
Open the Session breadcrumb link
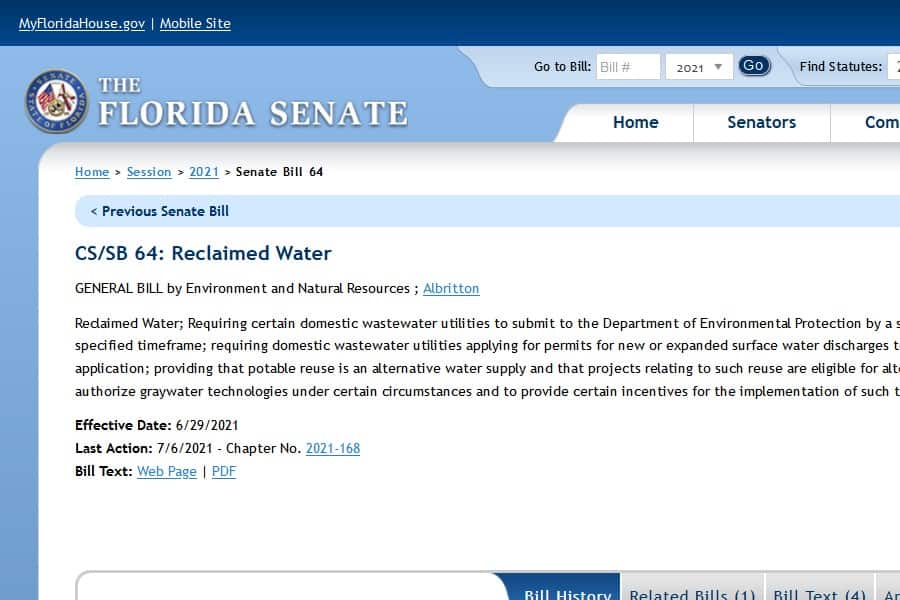tap(149, 172)
